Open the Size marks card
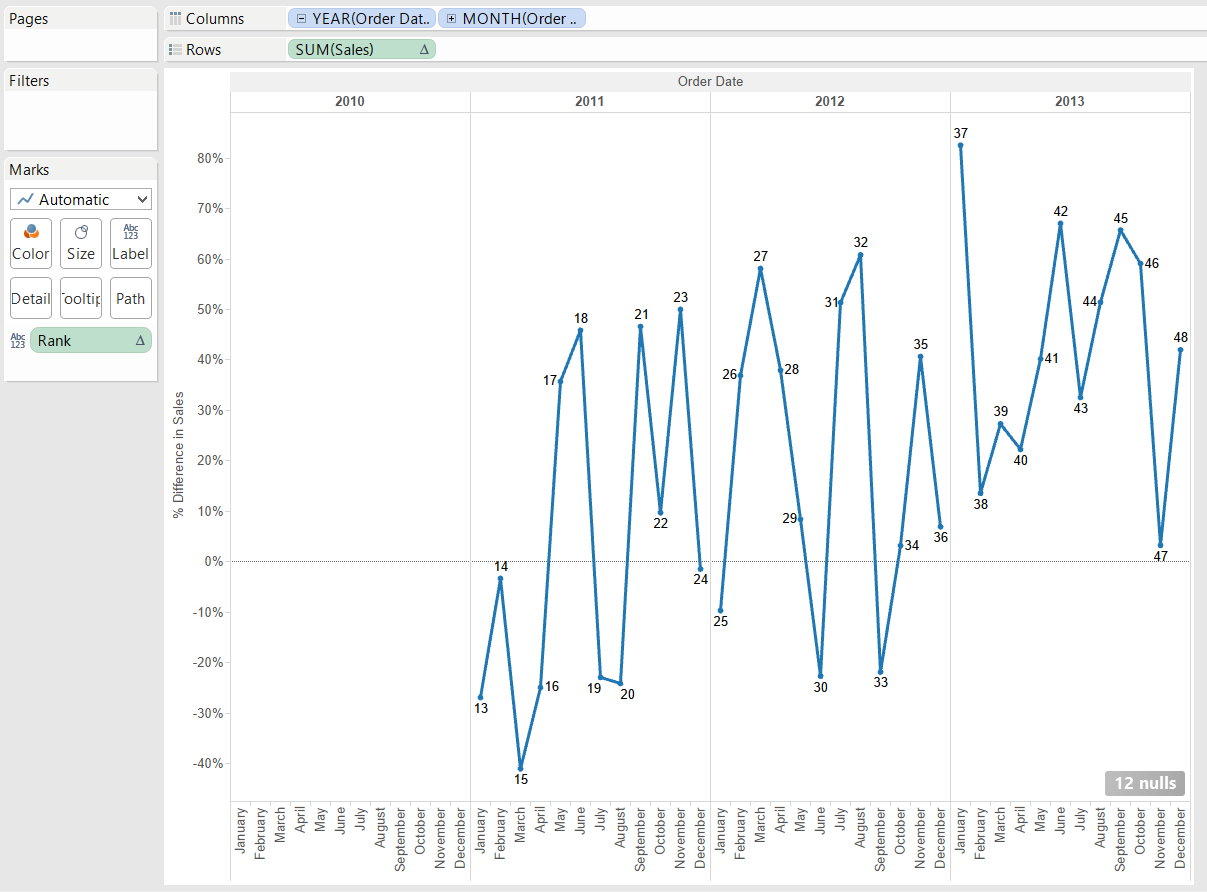This screenshot has width=1207, height=892. click(x=81, y=243)
